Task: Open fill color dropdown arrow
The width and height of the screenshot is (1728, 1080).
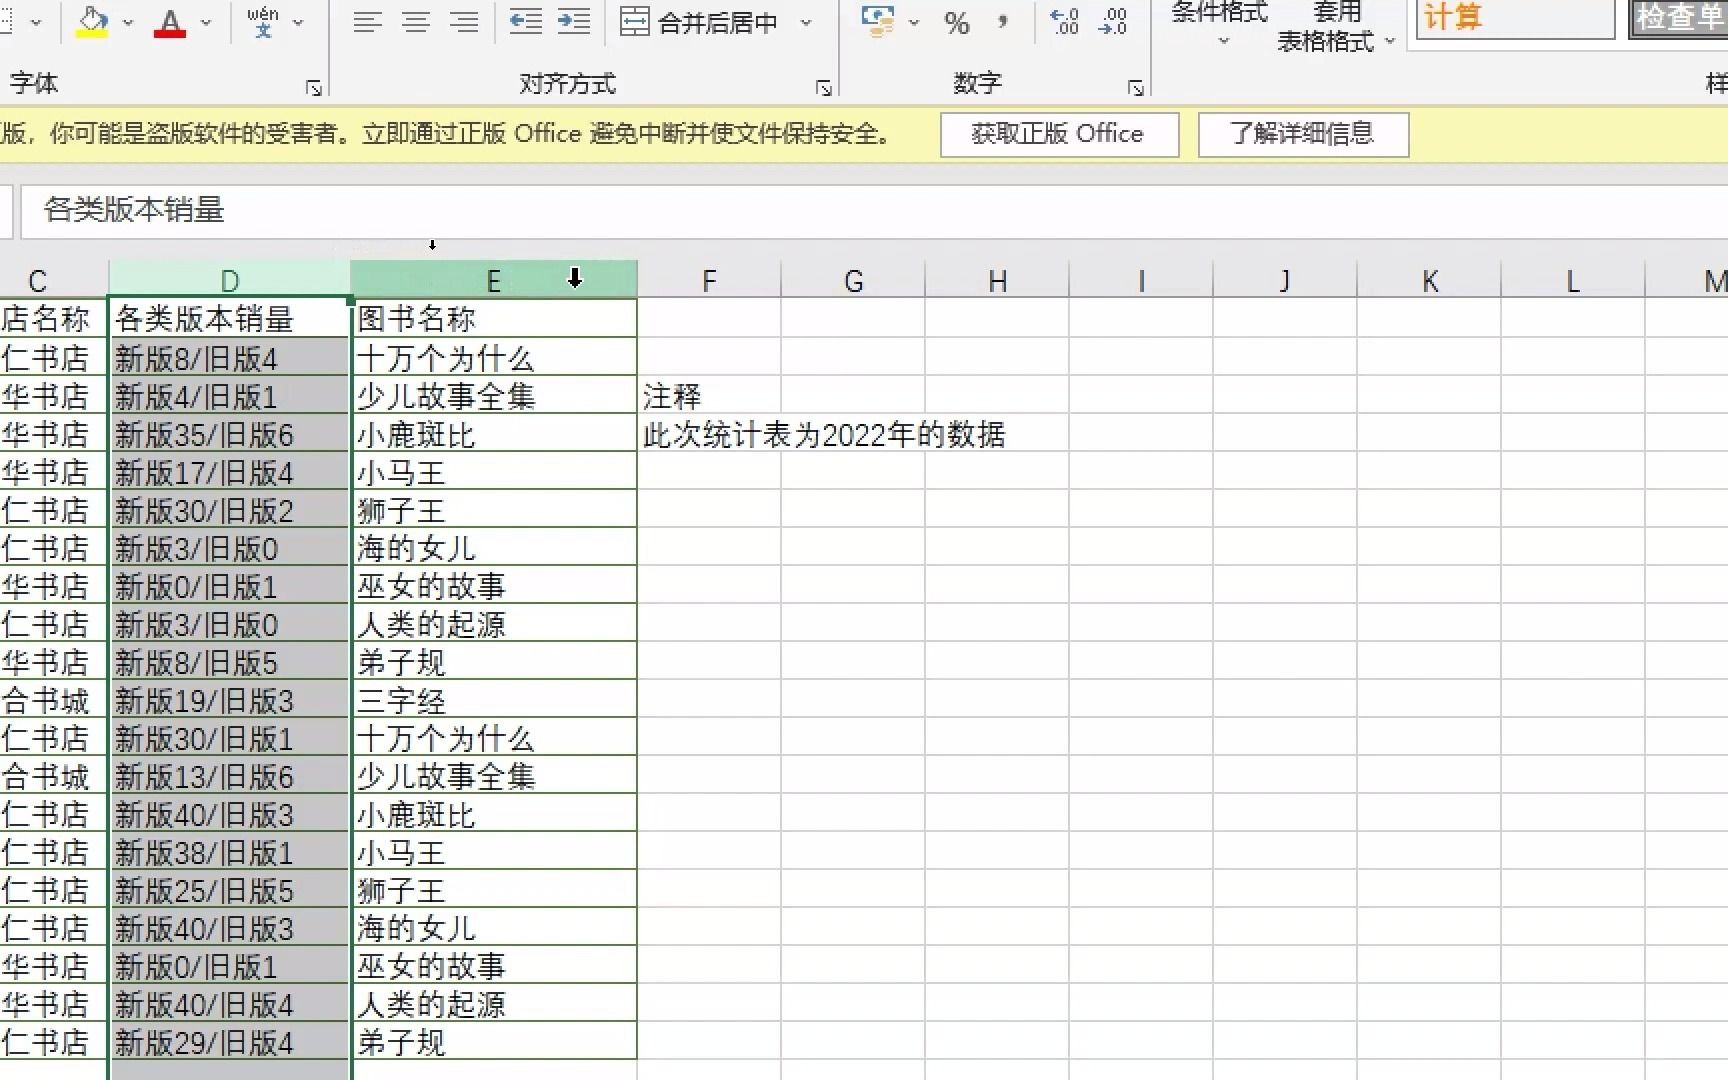Action: coord(128,22)
